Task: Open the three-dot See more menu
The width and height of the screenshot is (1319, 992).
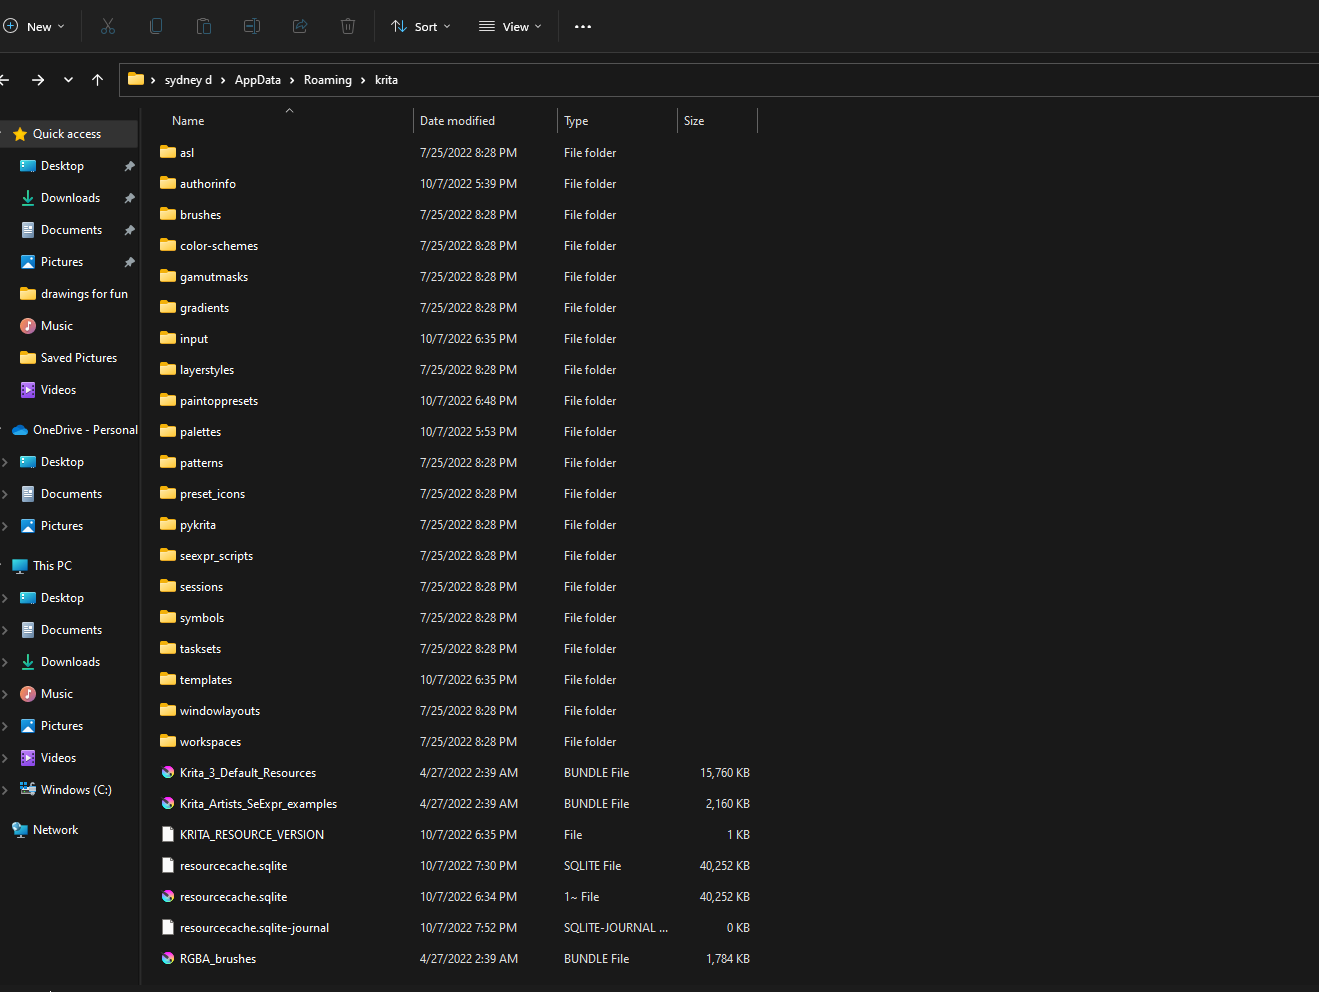Action: [583, 27]
